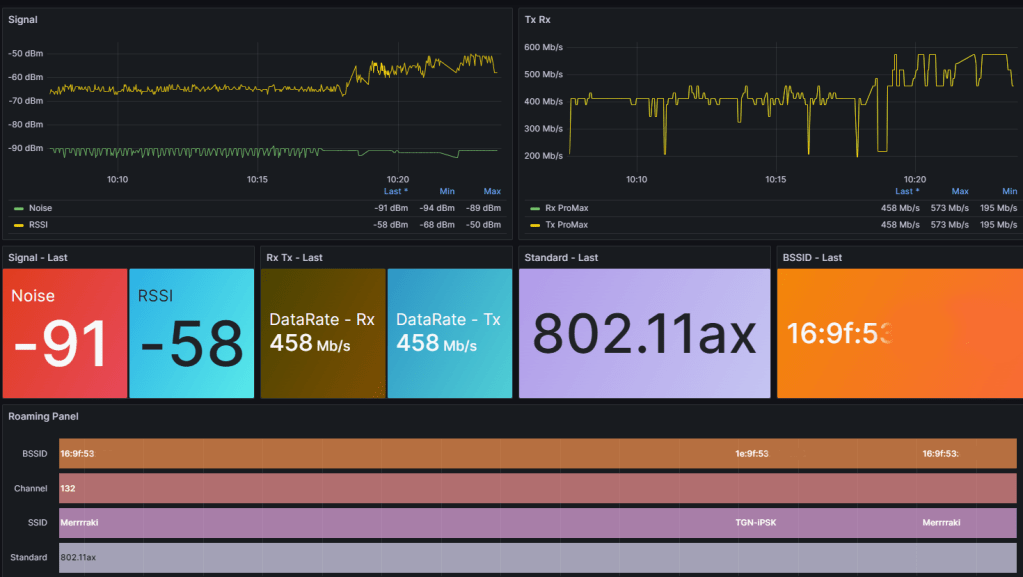Toggle RSSI series via its legend label
Screen dimensions: 1023x577
pyautogui.click(x=39, y=225)
